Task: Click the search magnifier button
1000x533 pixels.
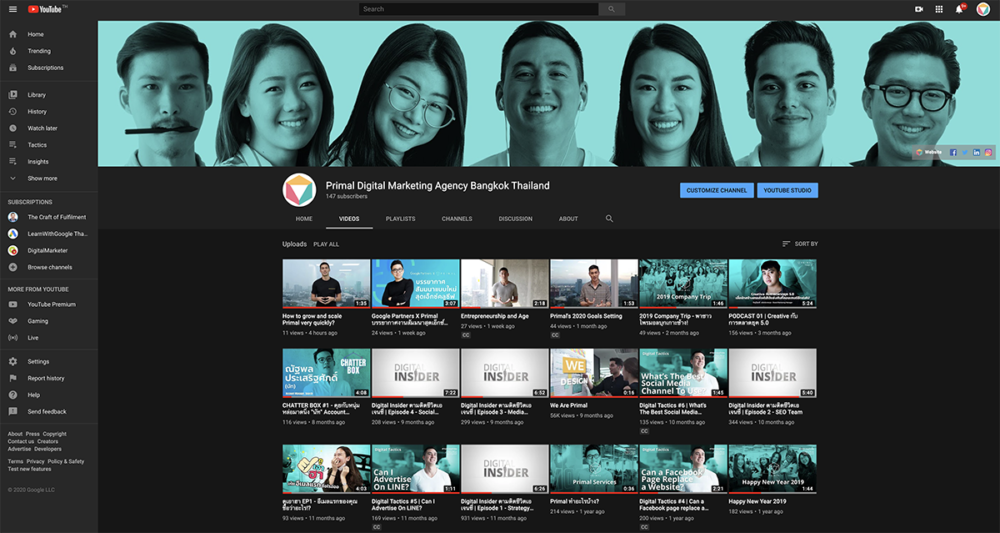Action: point(612,9)
